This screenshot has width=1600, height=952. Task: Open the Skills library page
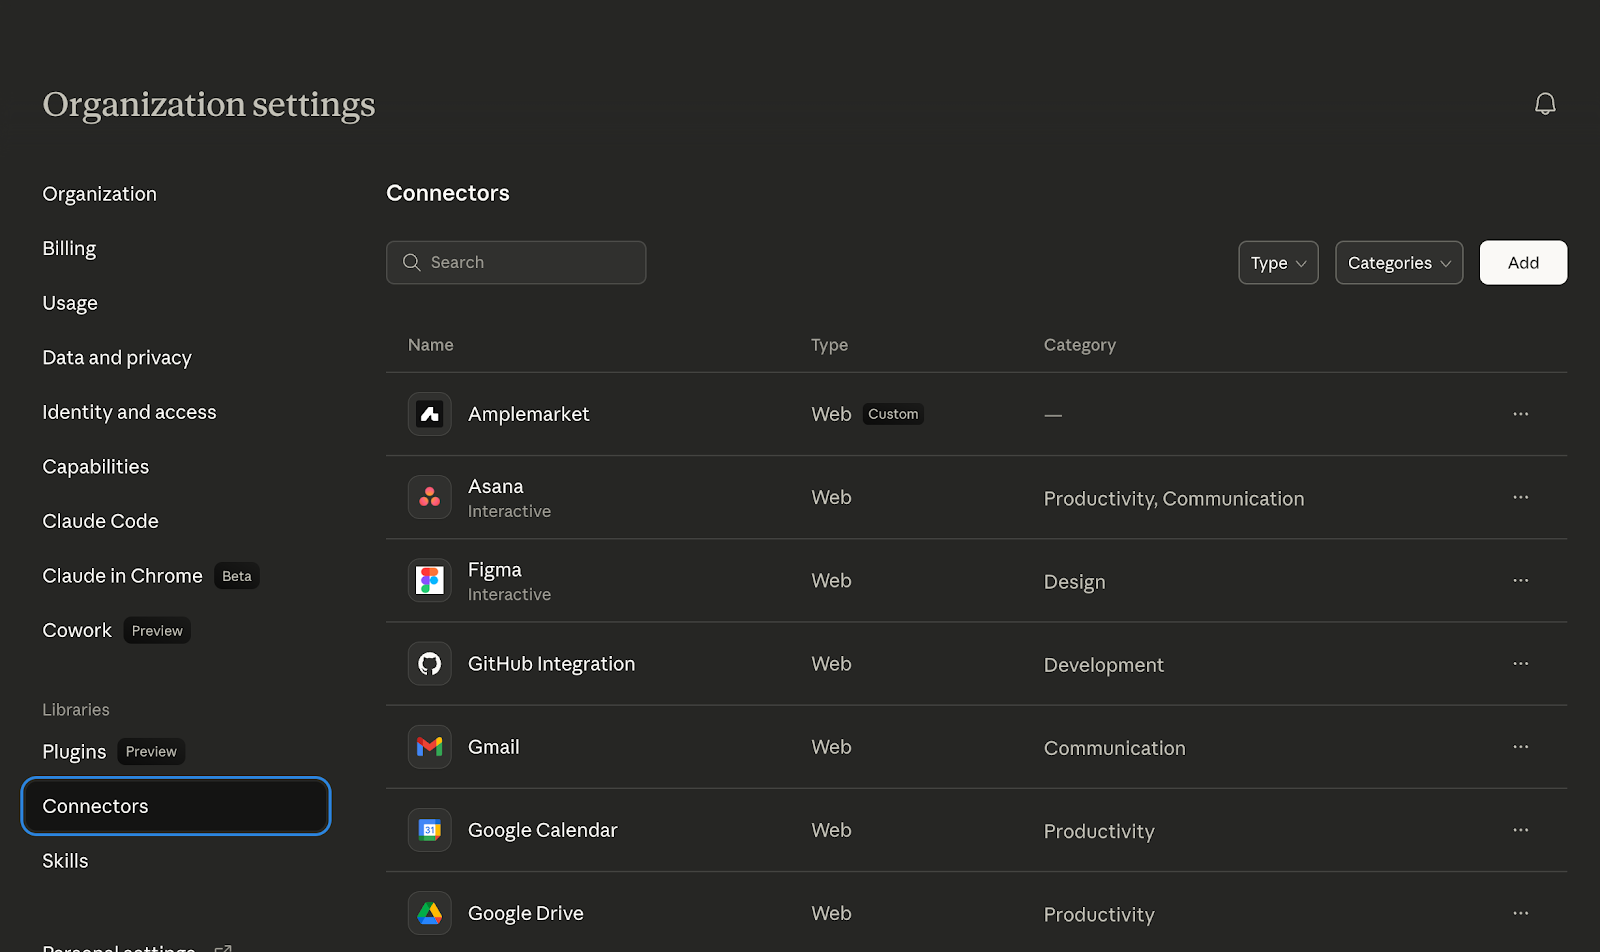[x=65, y=861]
